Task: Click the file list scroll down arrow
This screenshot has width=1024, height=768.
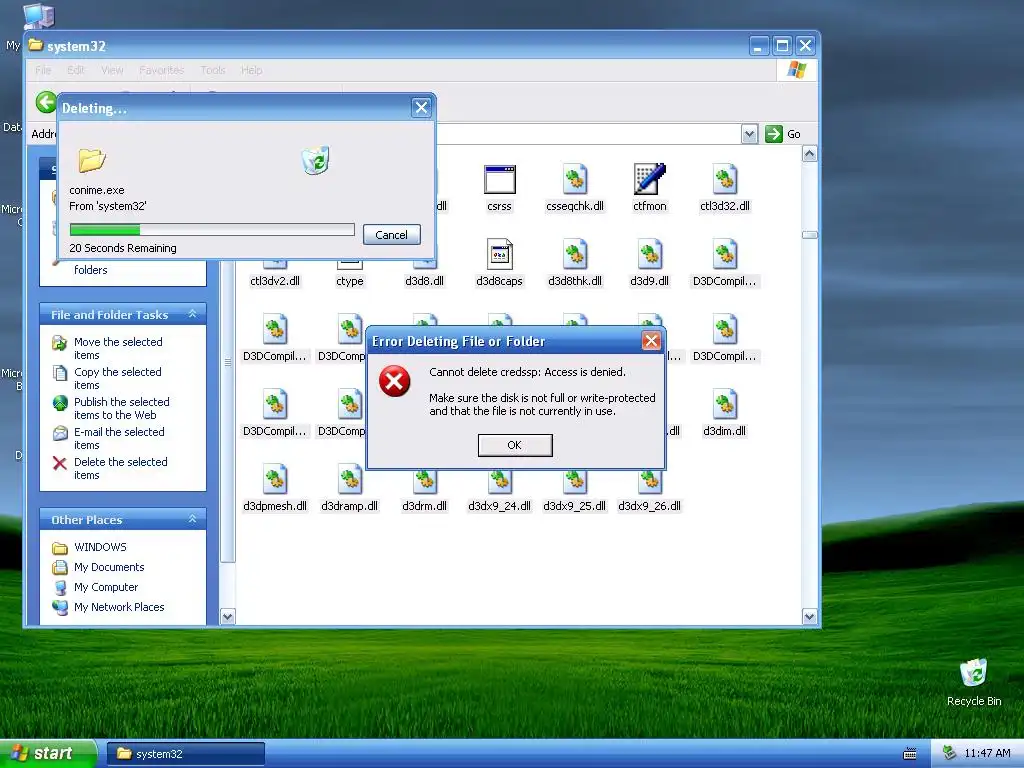Action: click(810, 616)
